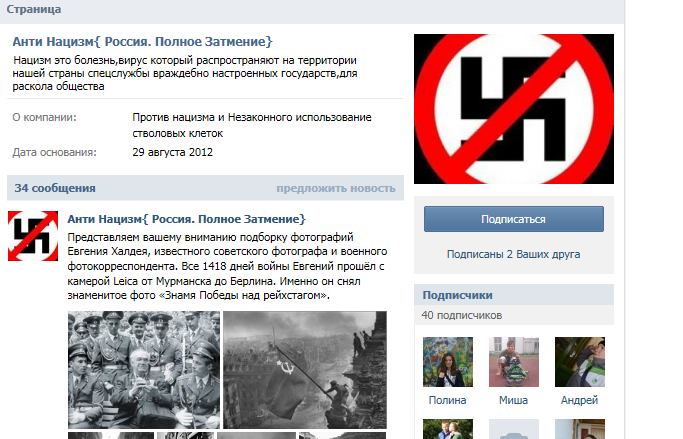This screenshot has width=683, height=439.
Task: Click the name Андрей under avatar
Action: click(x=579, y=400)
